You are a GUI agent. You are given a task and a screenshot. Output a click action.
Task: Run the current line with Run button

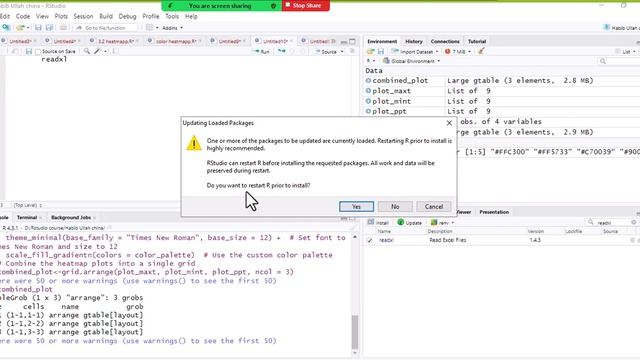tap(261, 52)
